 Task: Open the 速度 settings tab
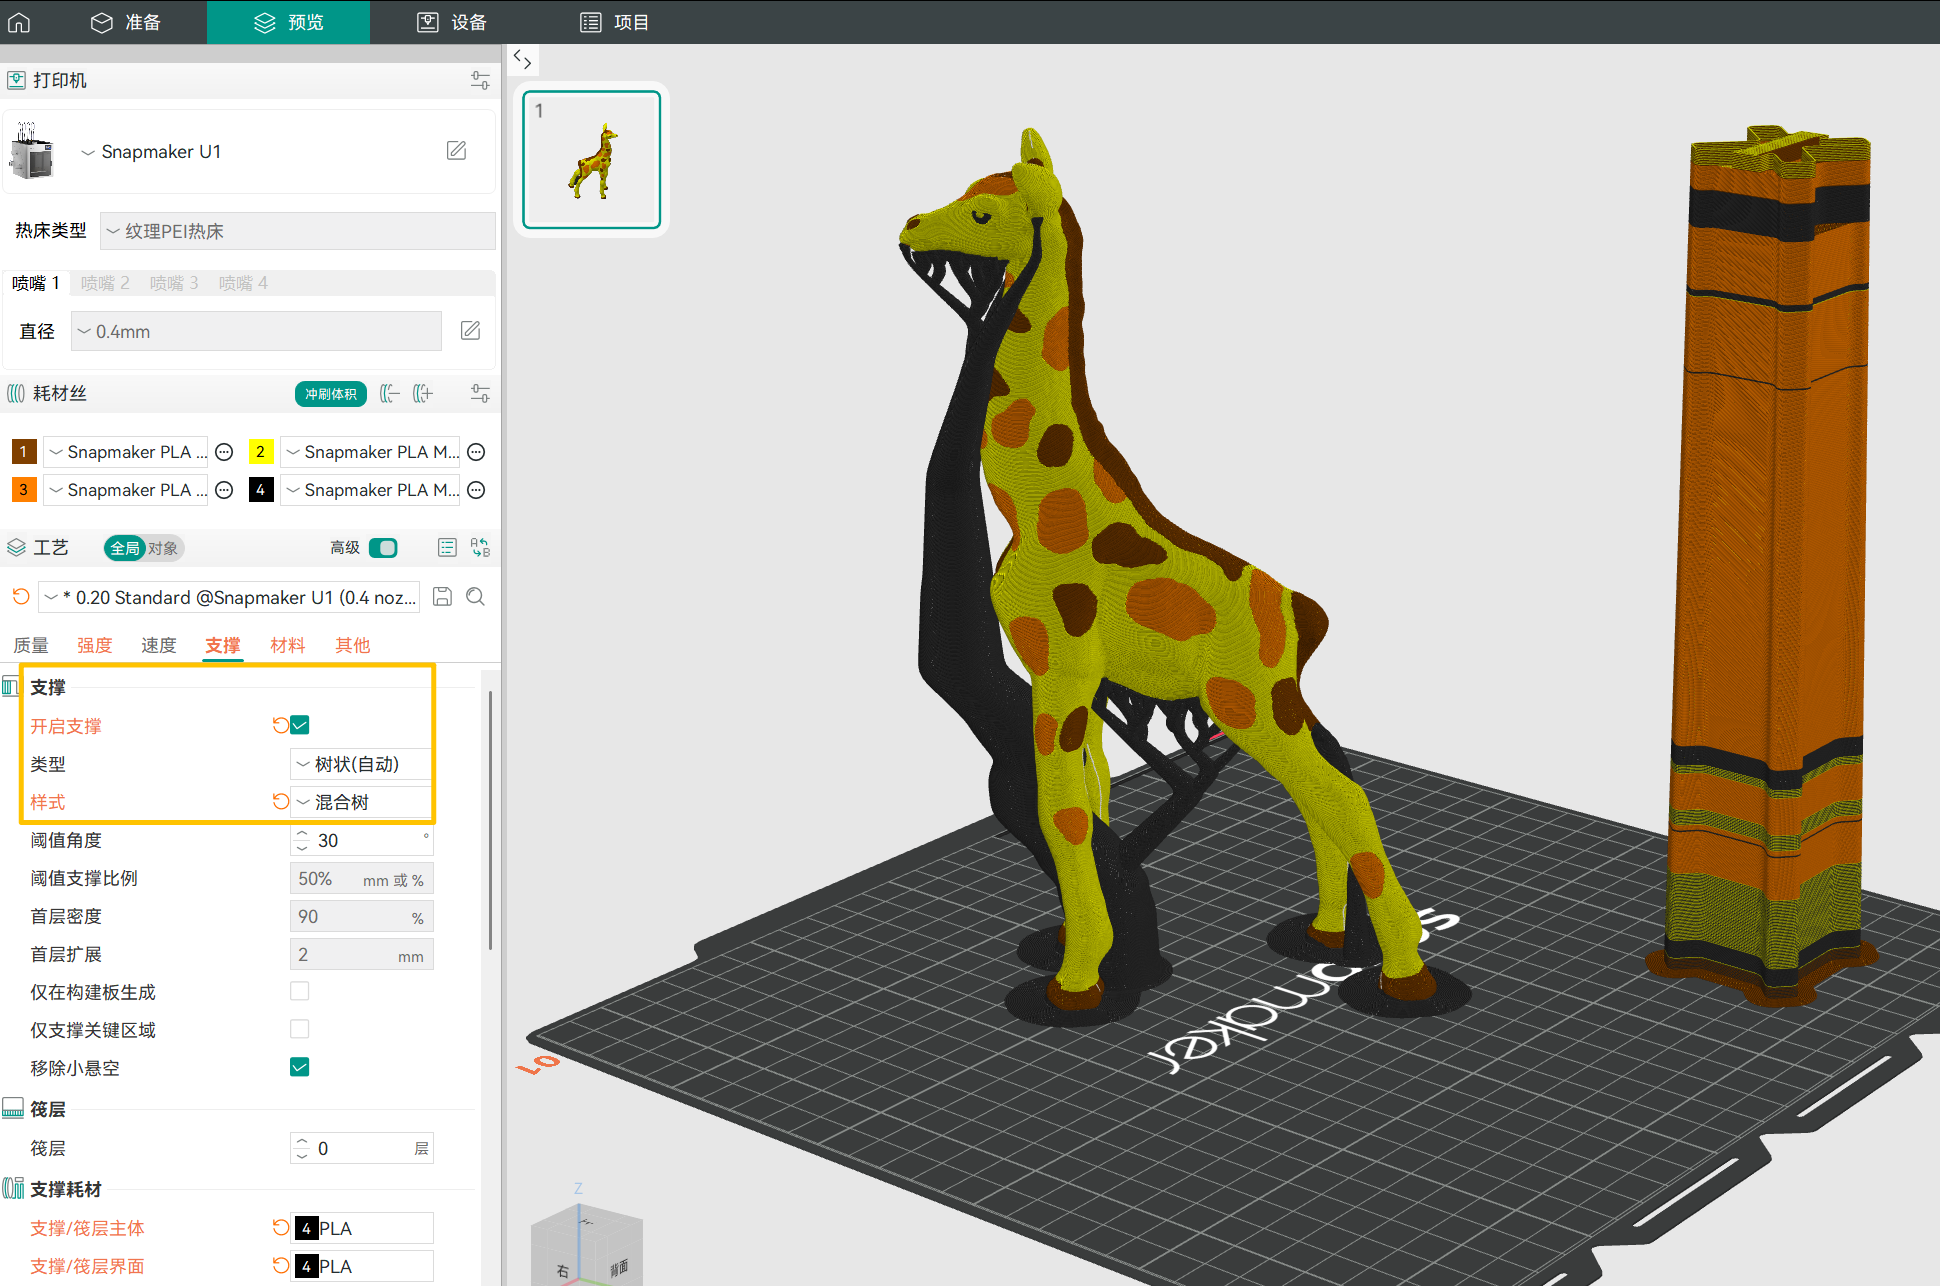(158, 645)
